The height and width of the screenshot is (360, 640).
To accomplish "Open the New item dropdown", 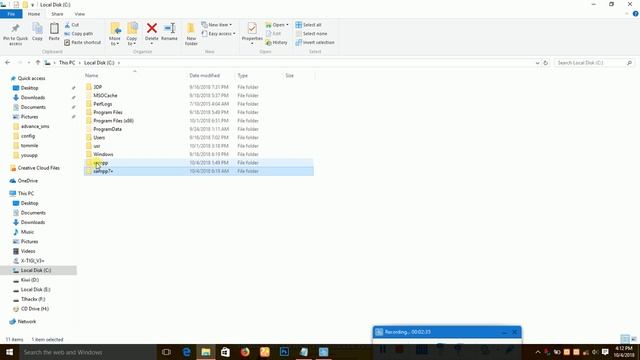I will click(217, 25).
